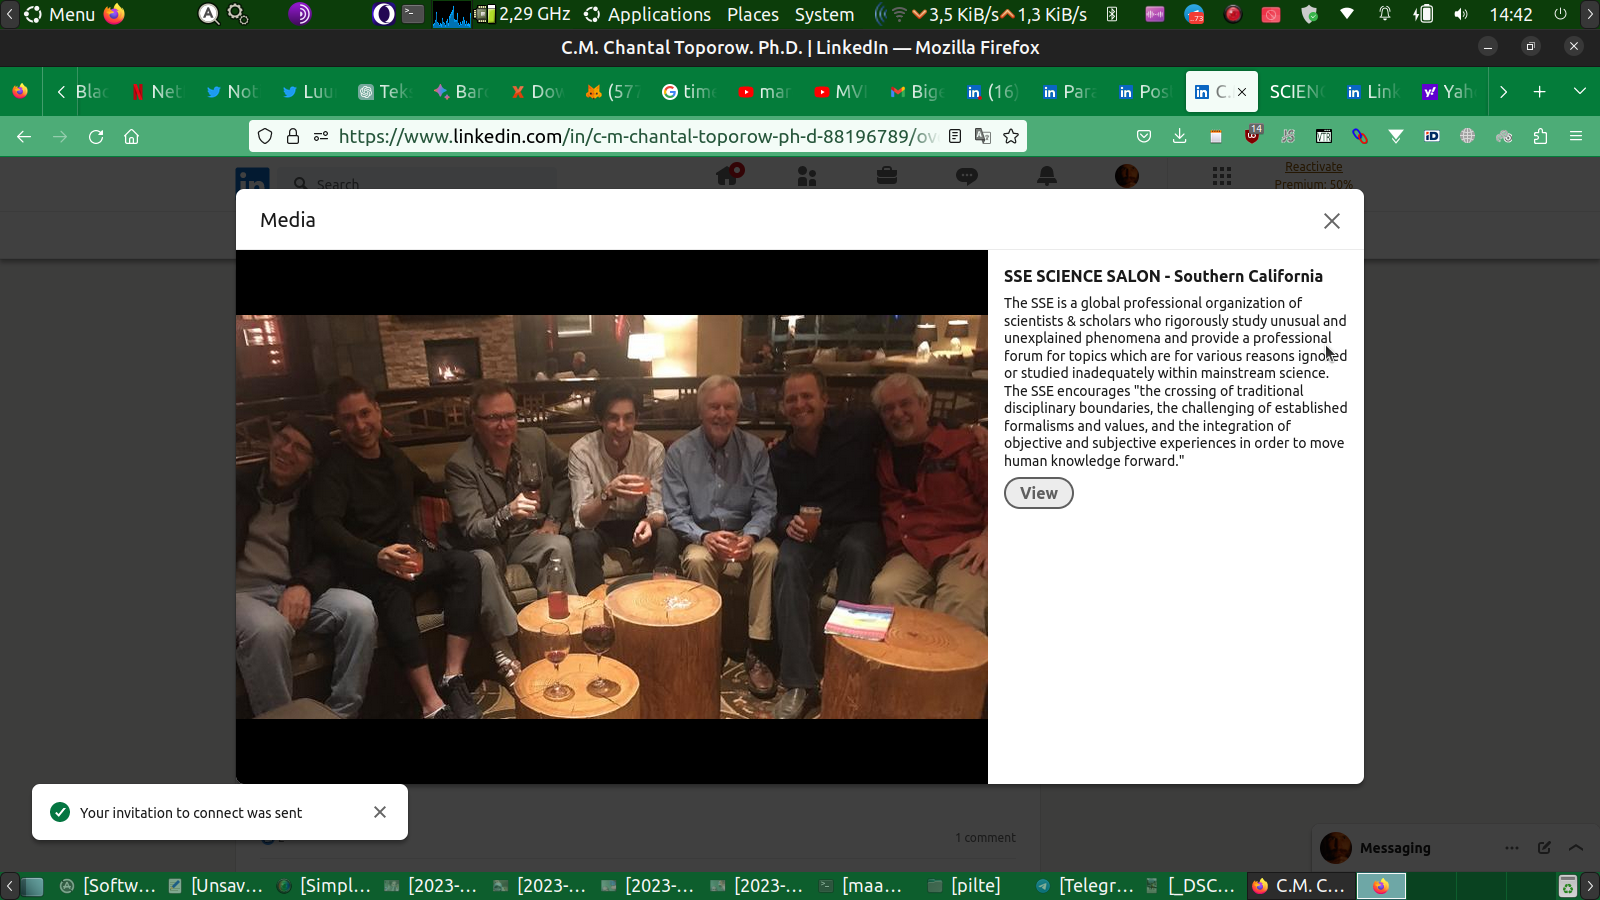Switch to the [Telegr... taskbar window

tap(1087, 886)
